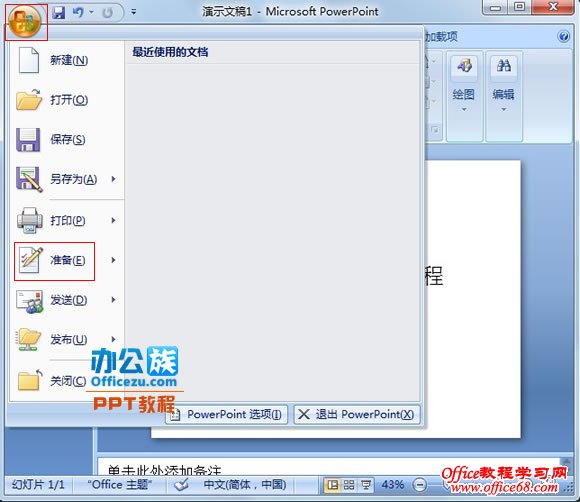Minimize the PowerPoint window
This screenshot has width=580, height=502.
[496, 7]
